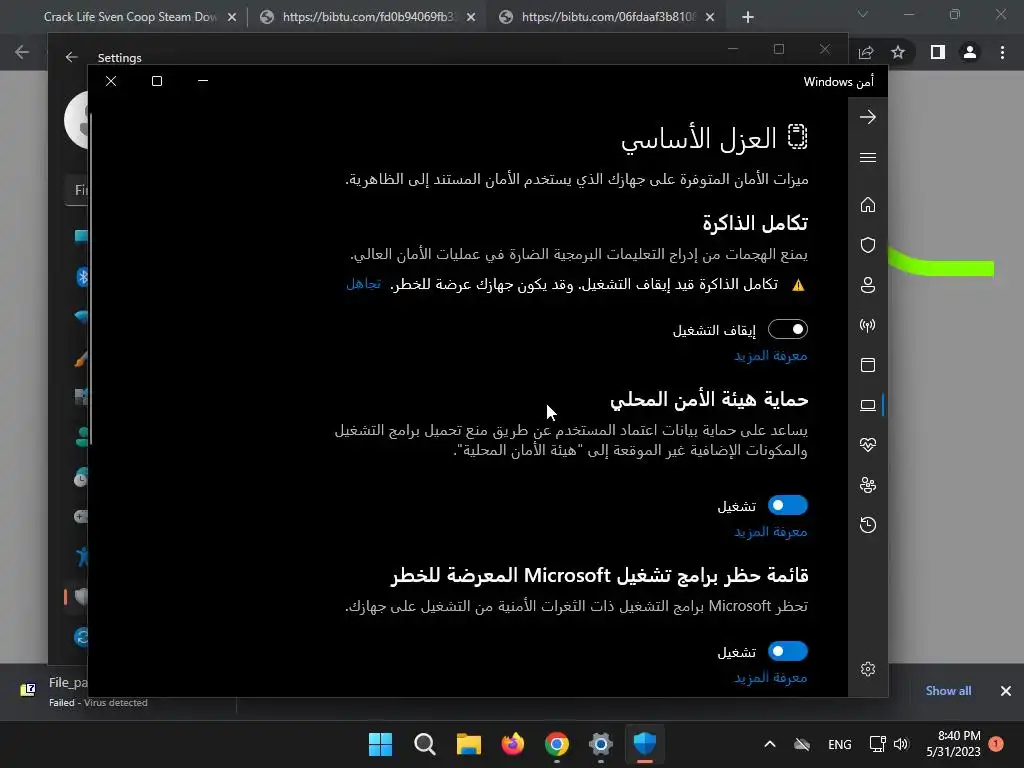This screenshot has width=1024, height=768.
Task: Click Show all downloads link
Action: tap(948, 691)
